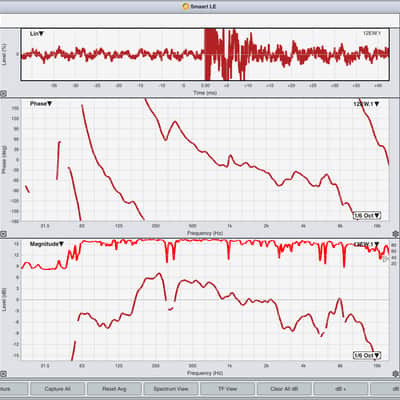The width and height of the screenshot is (400, 400).
Task: Click the Reset Avg button
Action: [114, 389]
